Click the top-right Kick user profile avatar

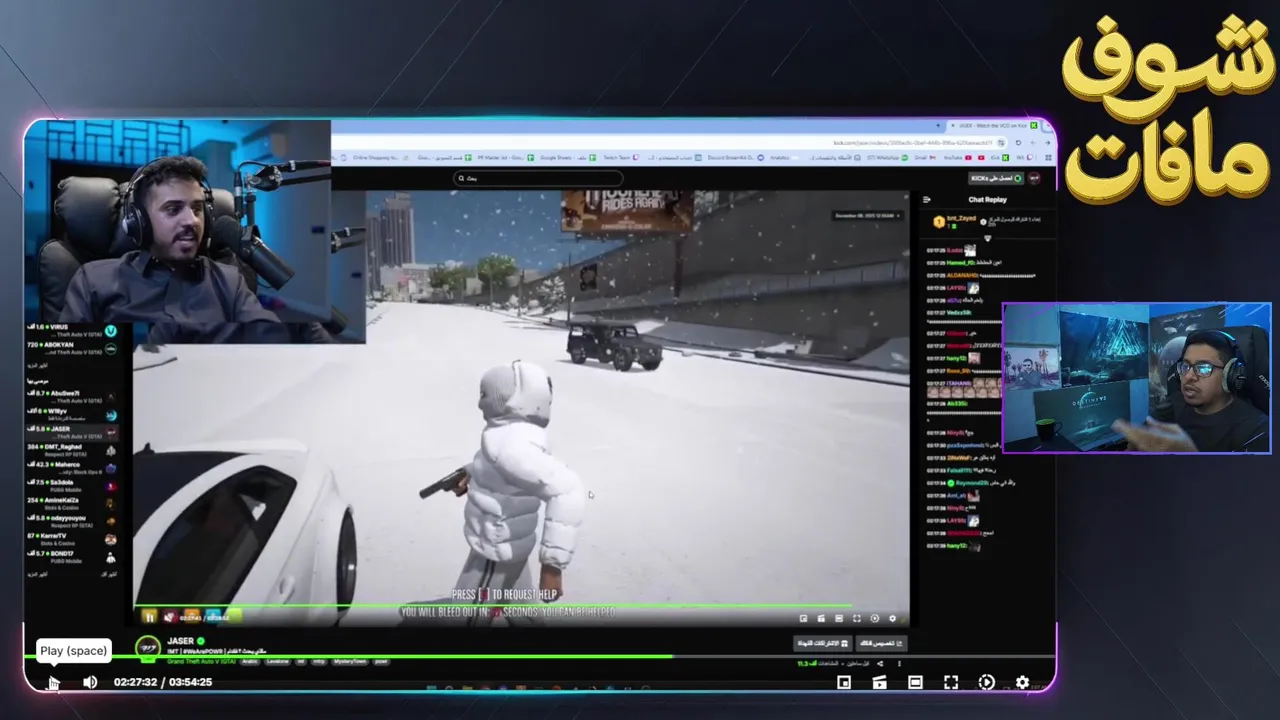[x=1034, y=178]
